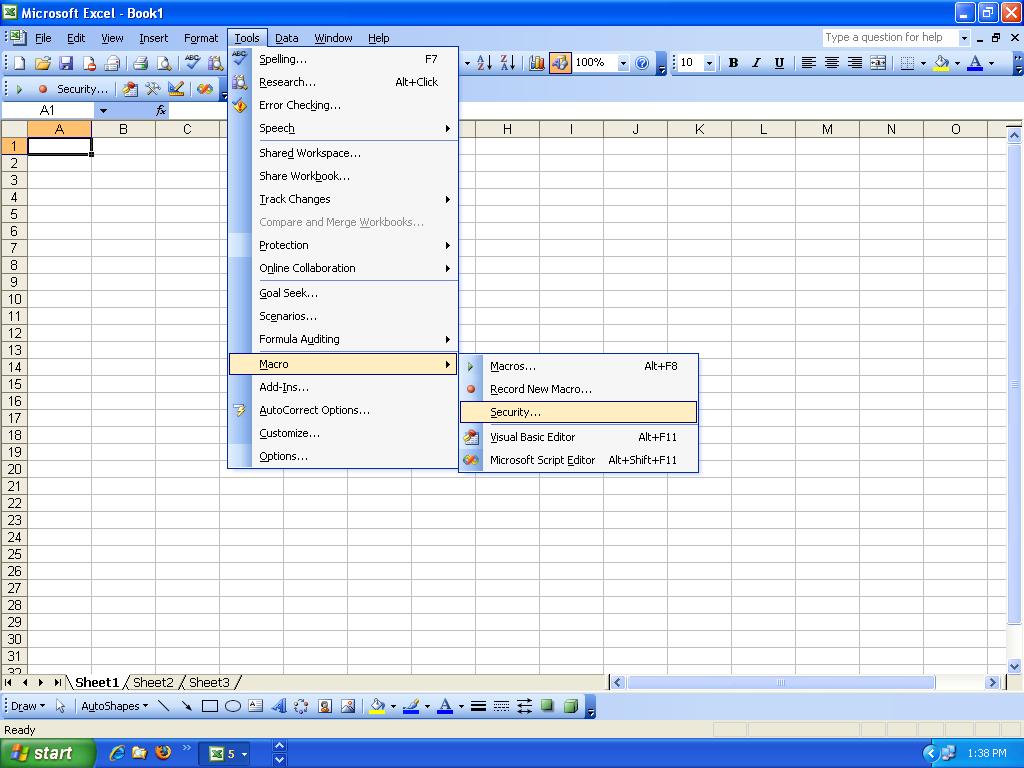Create a new blank workbook icon
The height and width of the screenshot is (768, 1024).
20,63
